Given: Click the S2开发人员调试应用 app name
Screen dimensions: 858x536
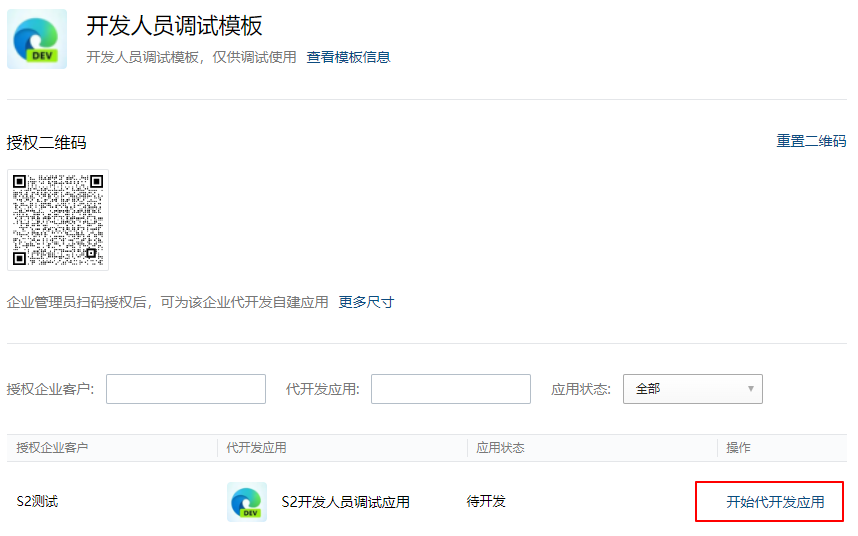Looking at the screenshot, I should tap(345, 502).
